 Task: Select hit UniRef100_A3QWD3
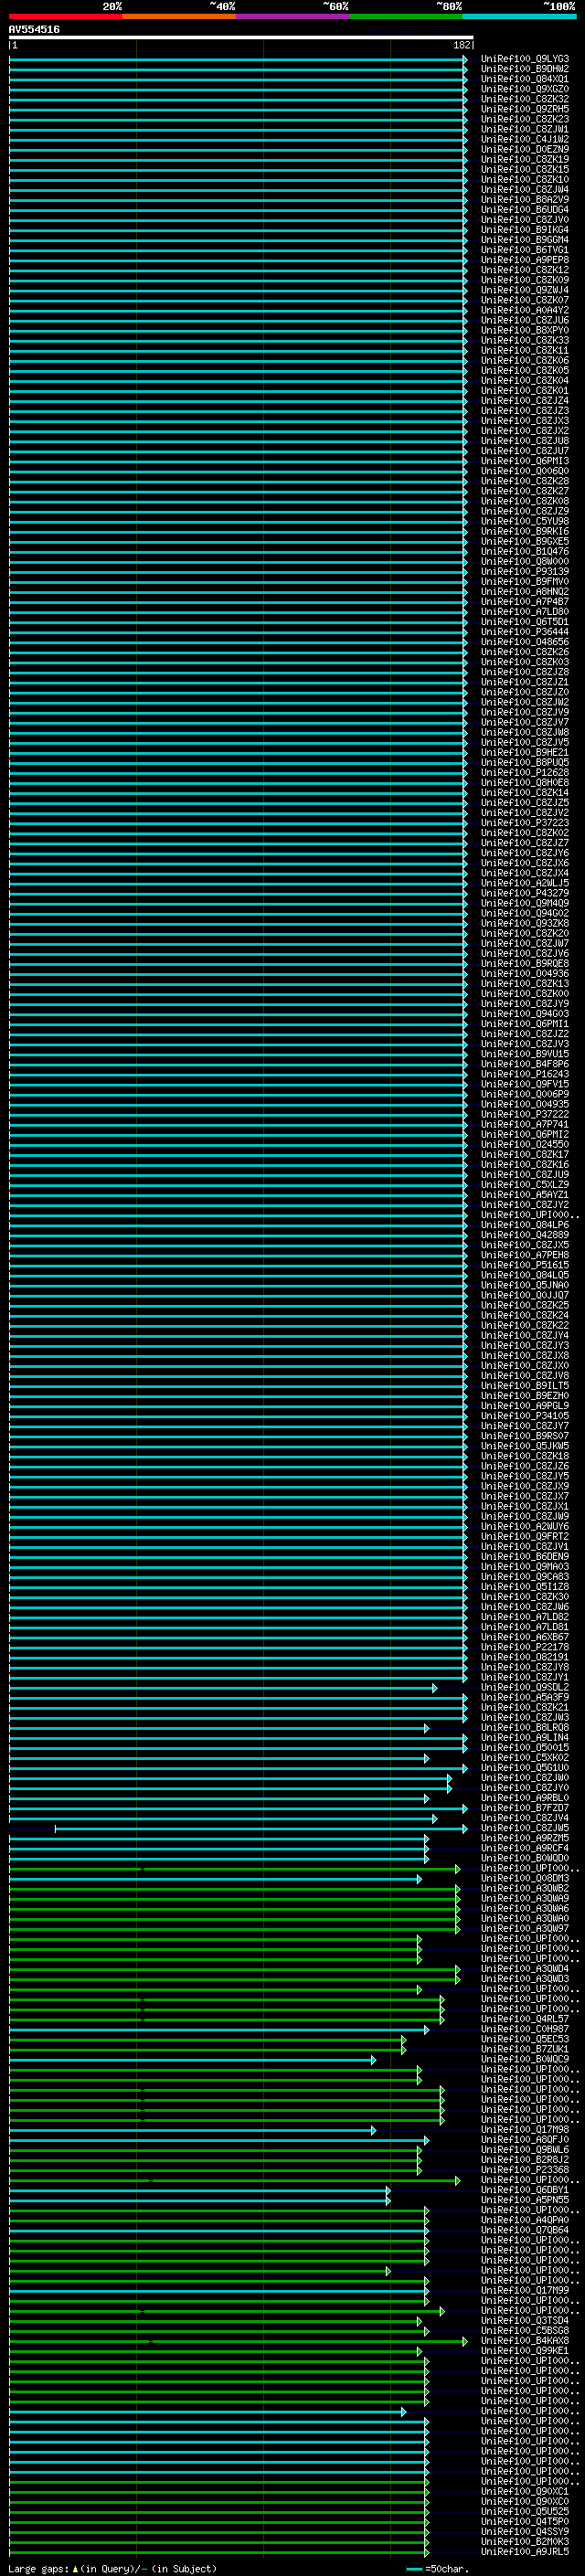tap(525, 1979)
